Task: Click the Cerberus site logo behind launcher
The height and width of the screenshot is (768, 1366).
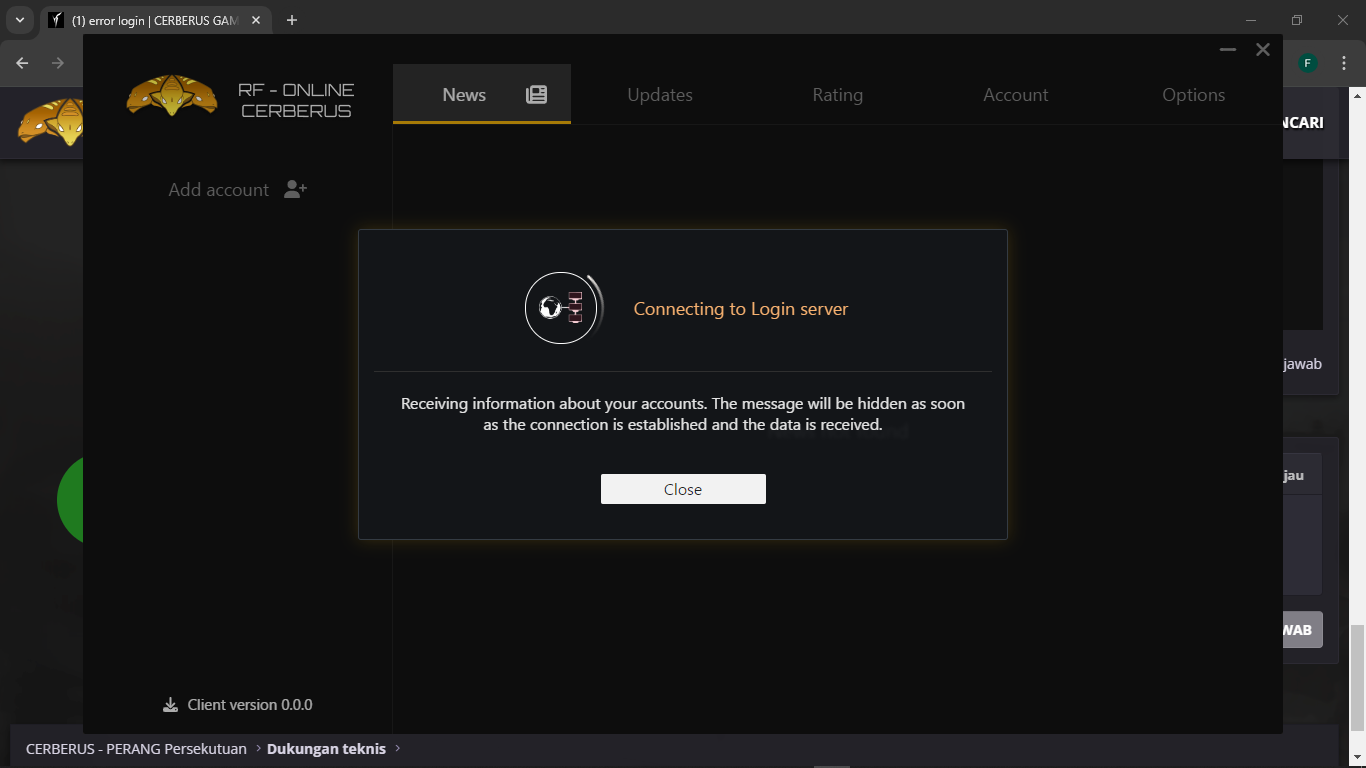Action: tap(50, 122)
